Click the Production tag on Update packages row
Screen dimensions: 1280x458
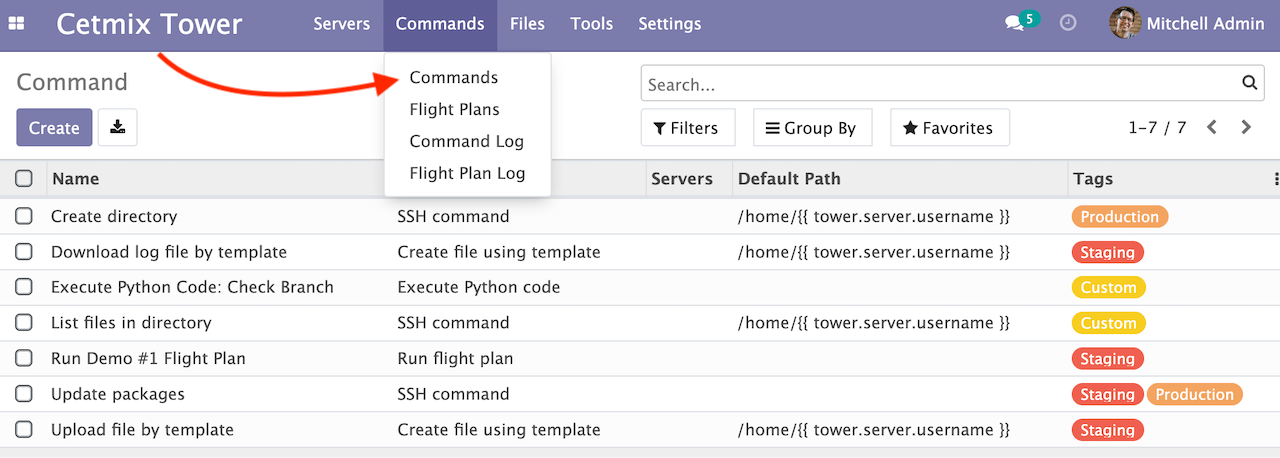click(1195, 394)
